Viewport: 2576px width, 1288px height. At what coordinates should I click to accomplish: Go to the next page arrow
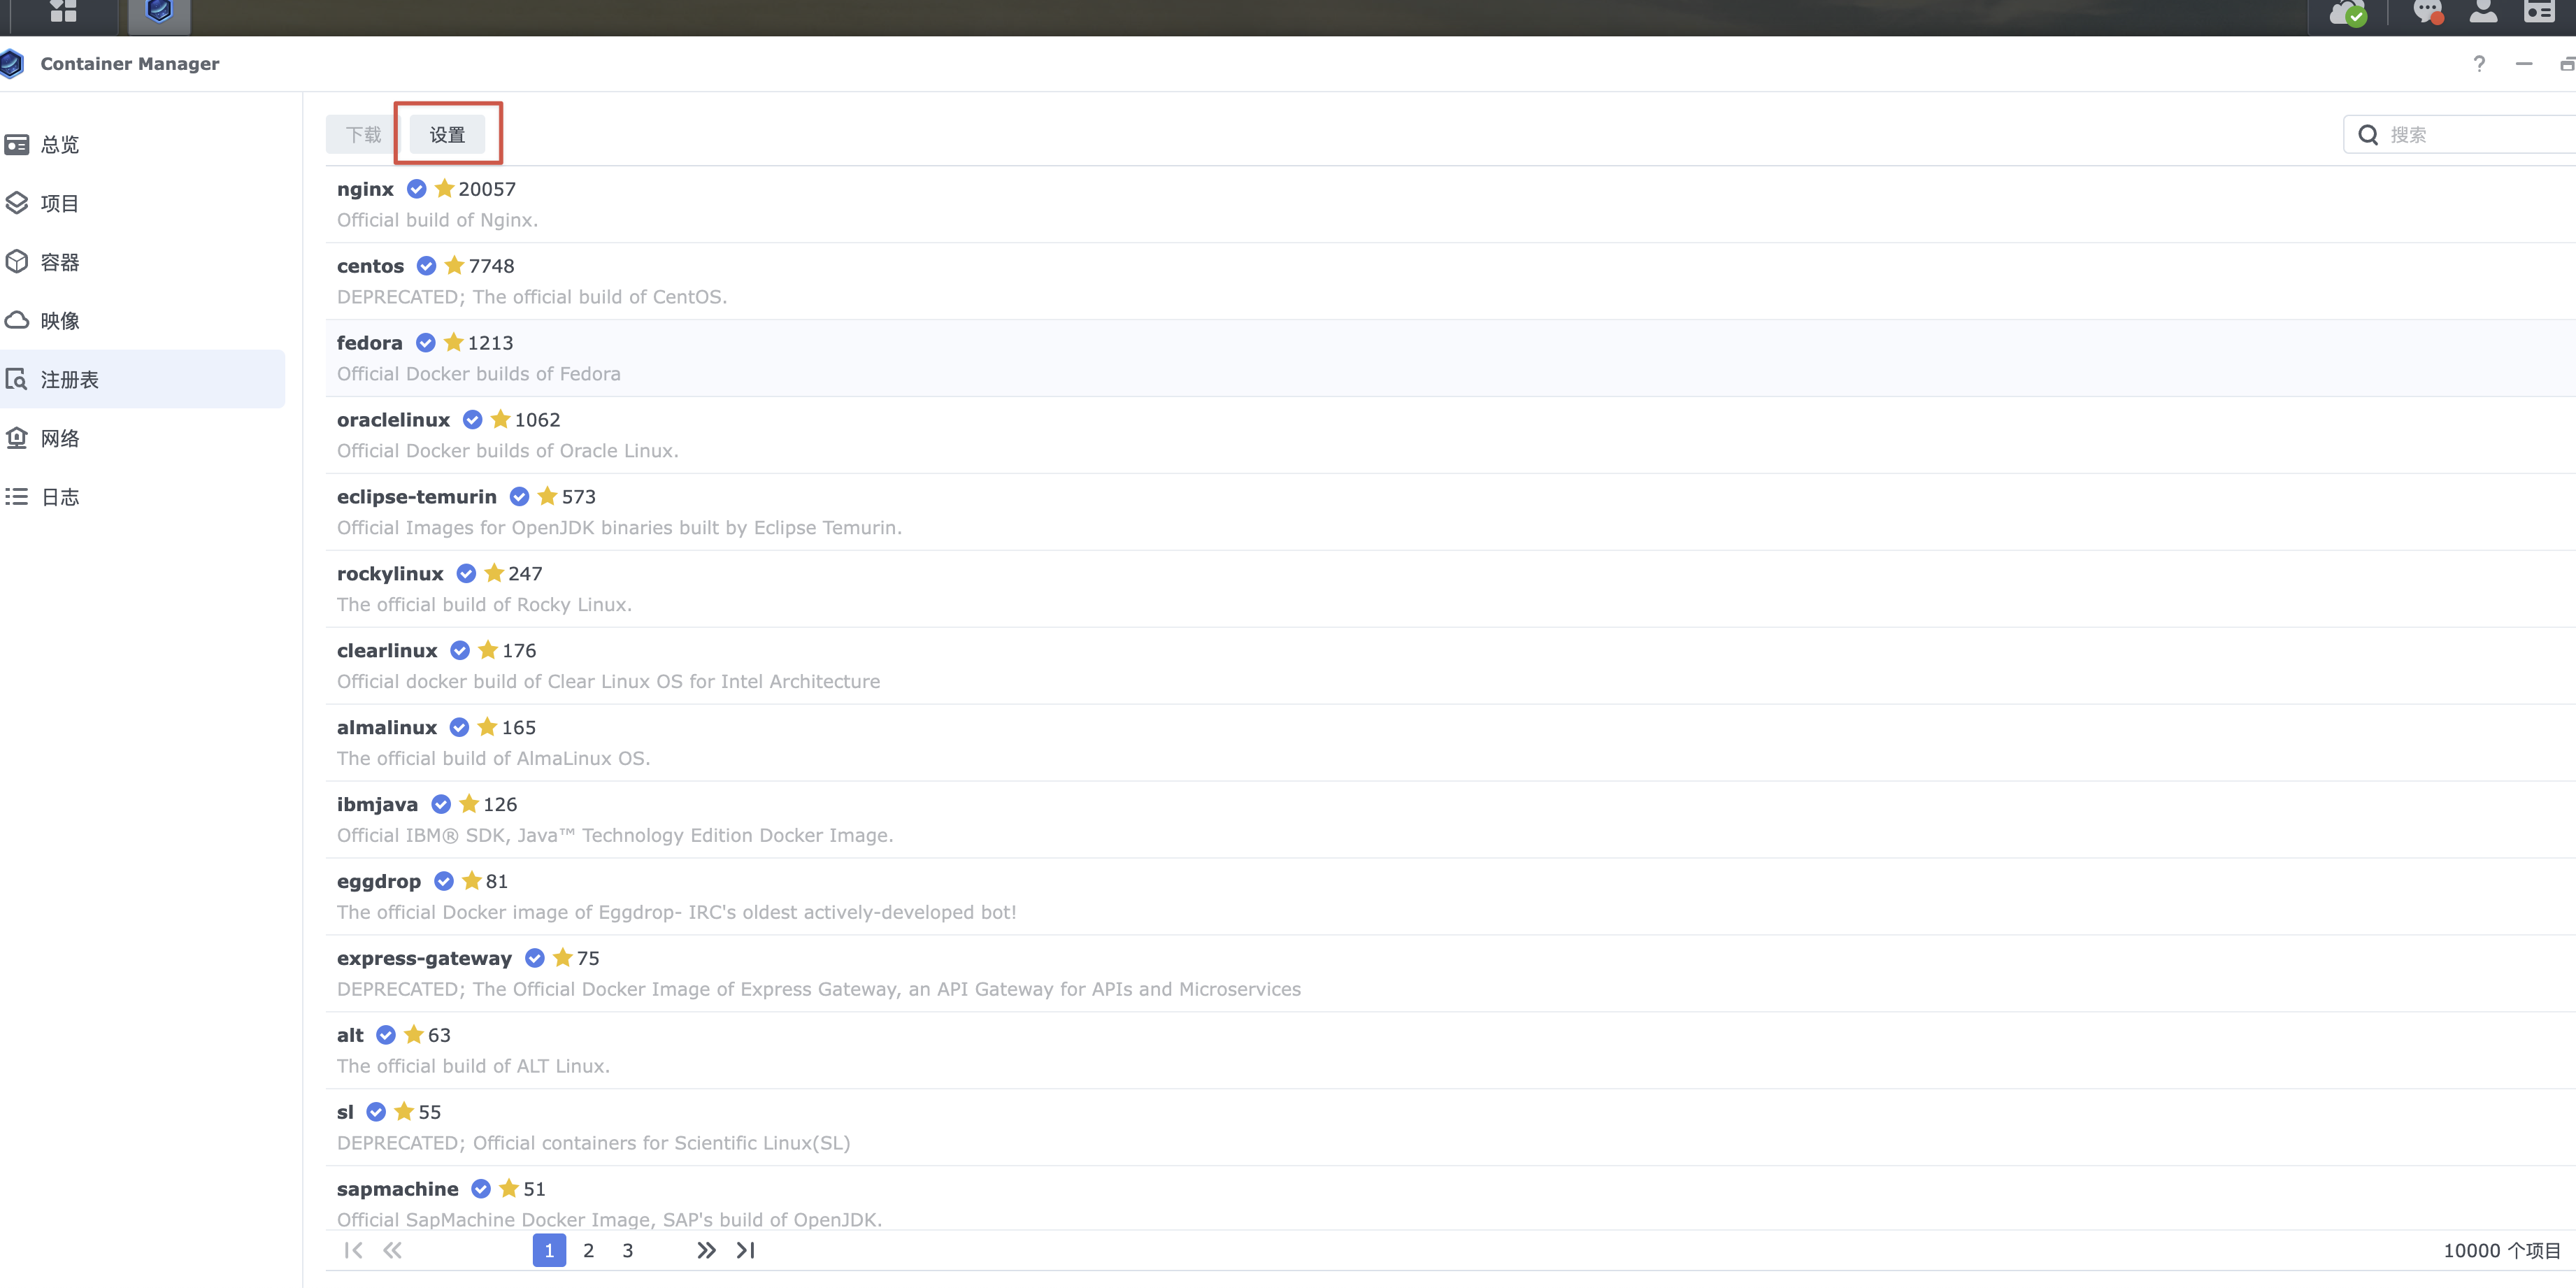(706, 1250)
